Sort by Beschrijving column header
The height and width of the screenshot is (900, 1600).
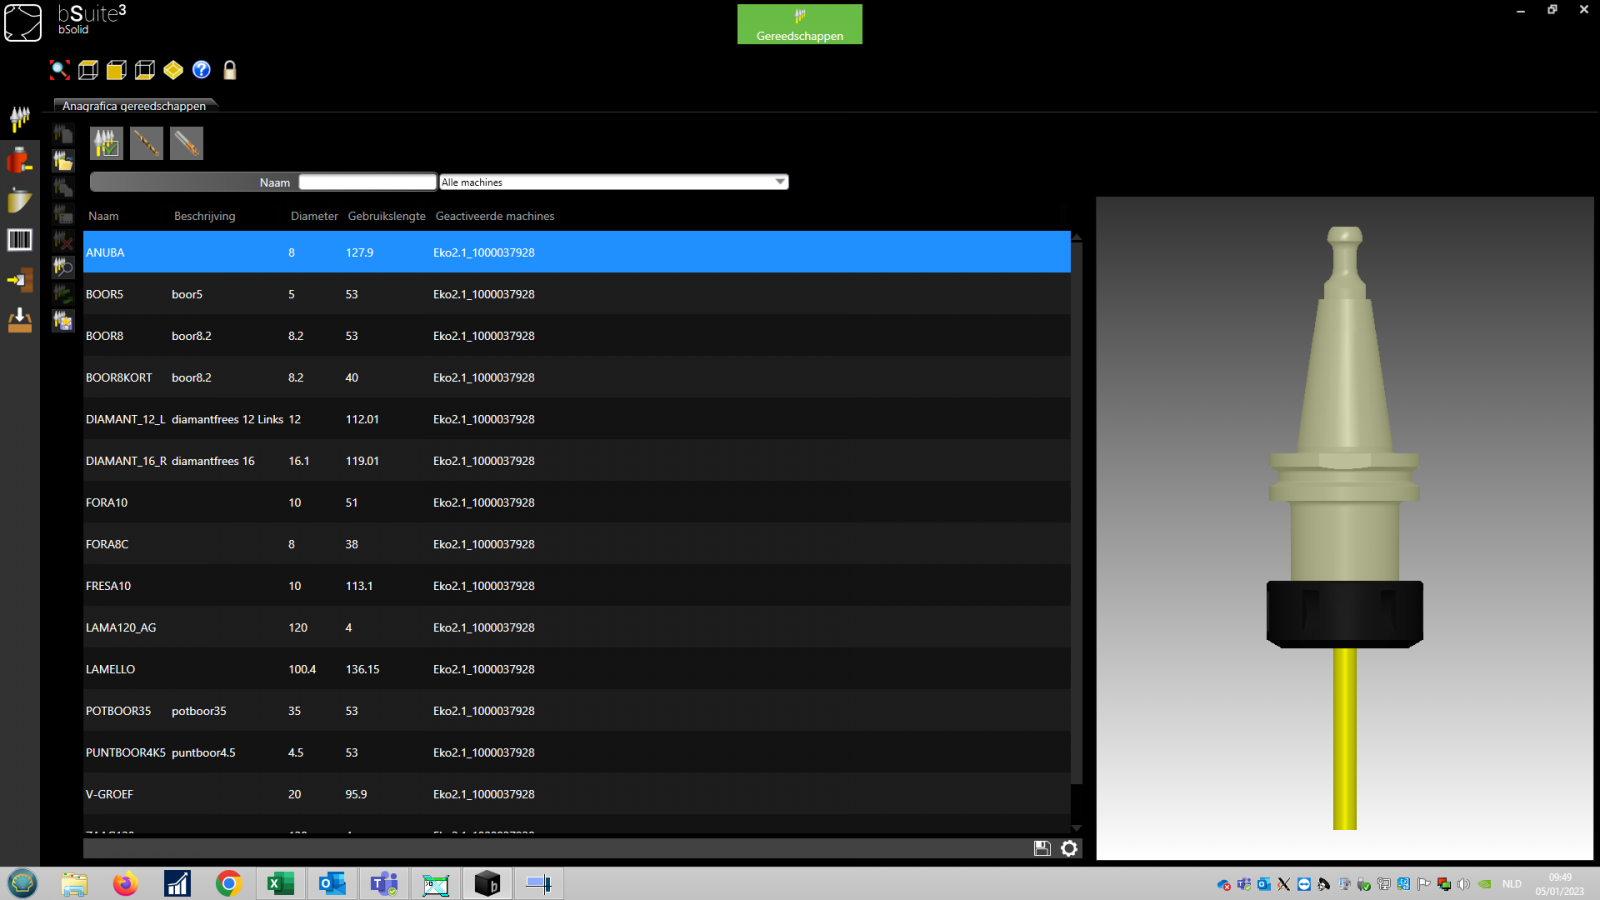pyautogui.click(x=204, y=216)
